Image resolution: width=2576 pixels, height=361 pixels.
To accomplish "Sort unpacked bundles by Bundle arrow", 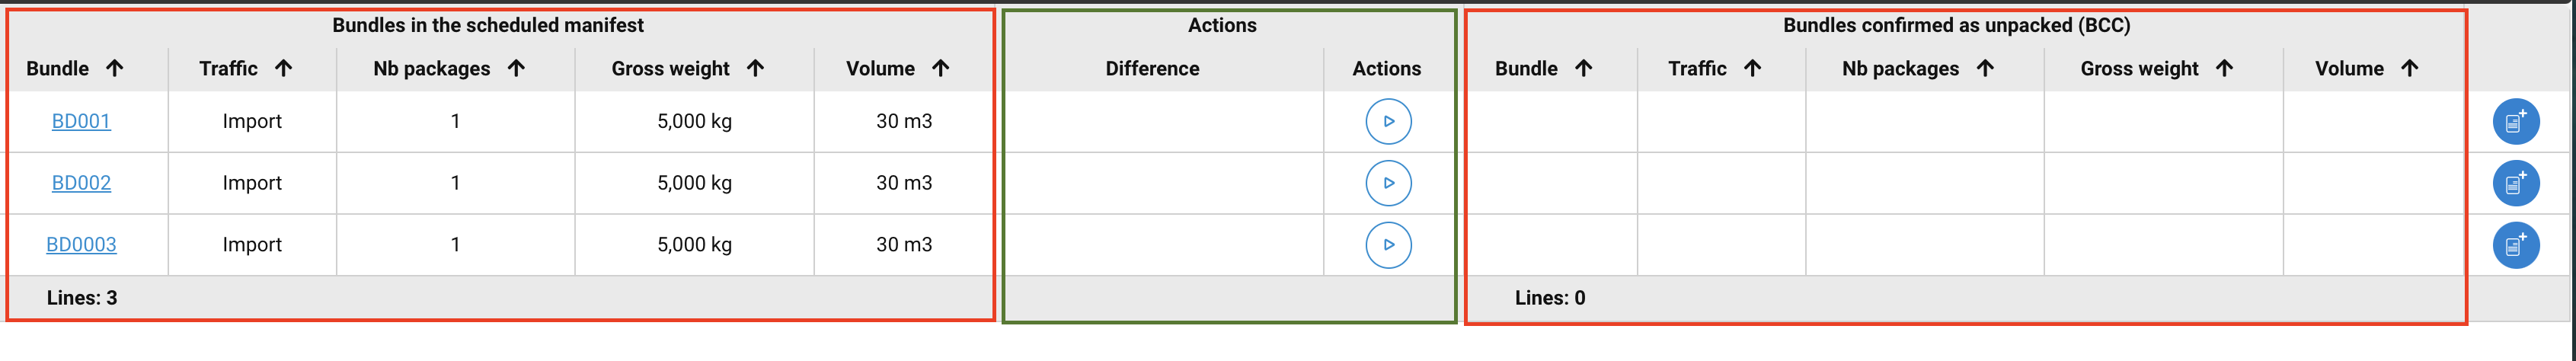I will pos(1583,68).
